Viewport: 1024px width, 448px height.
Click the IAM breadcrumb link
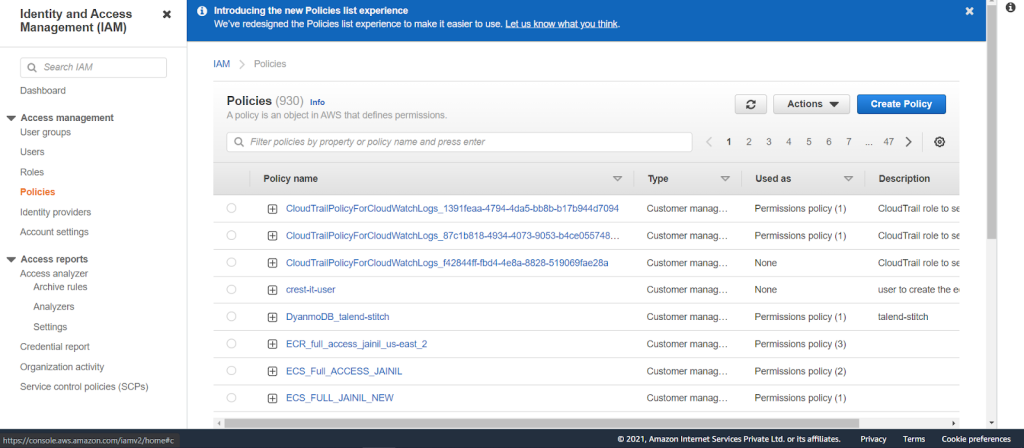(221, 64)
